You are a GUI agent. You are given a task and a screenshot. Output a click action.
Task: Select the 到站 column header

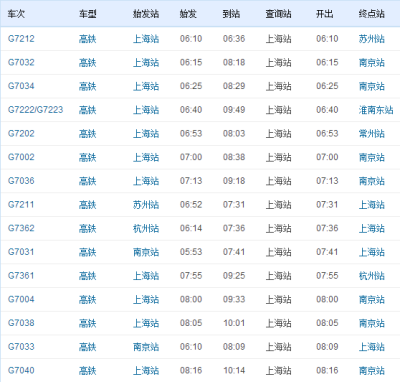tap(231, 14)
